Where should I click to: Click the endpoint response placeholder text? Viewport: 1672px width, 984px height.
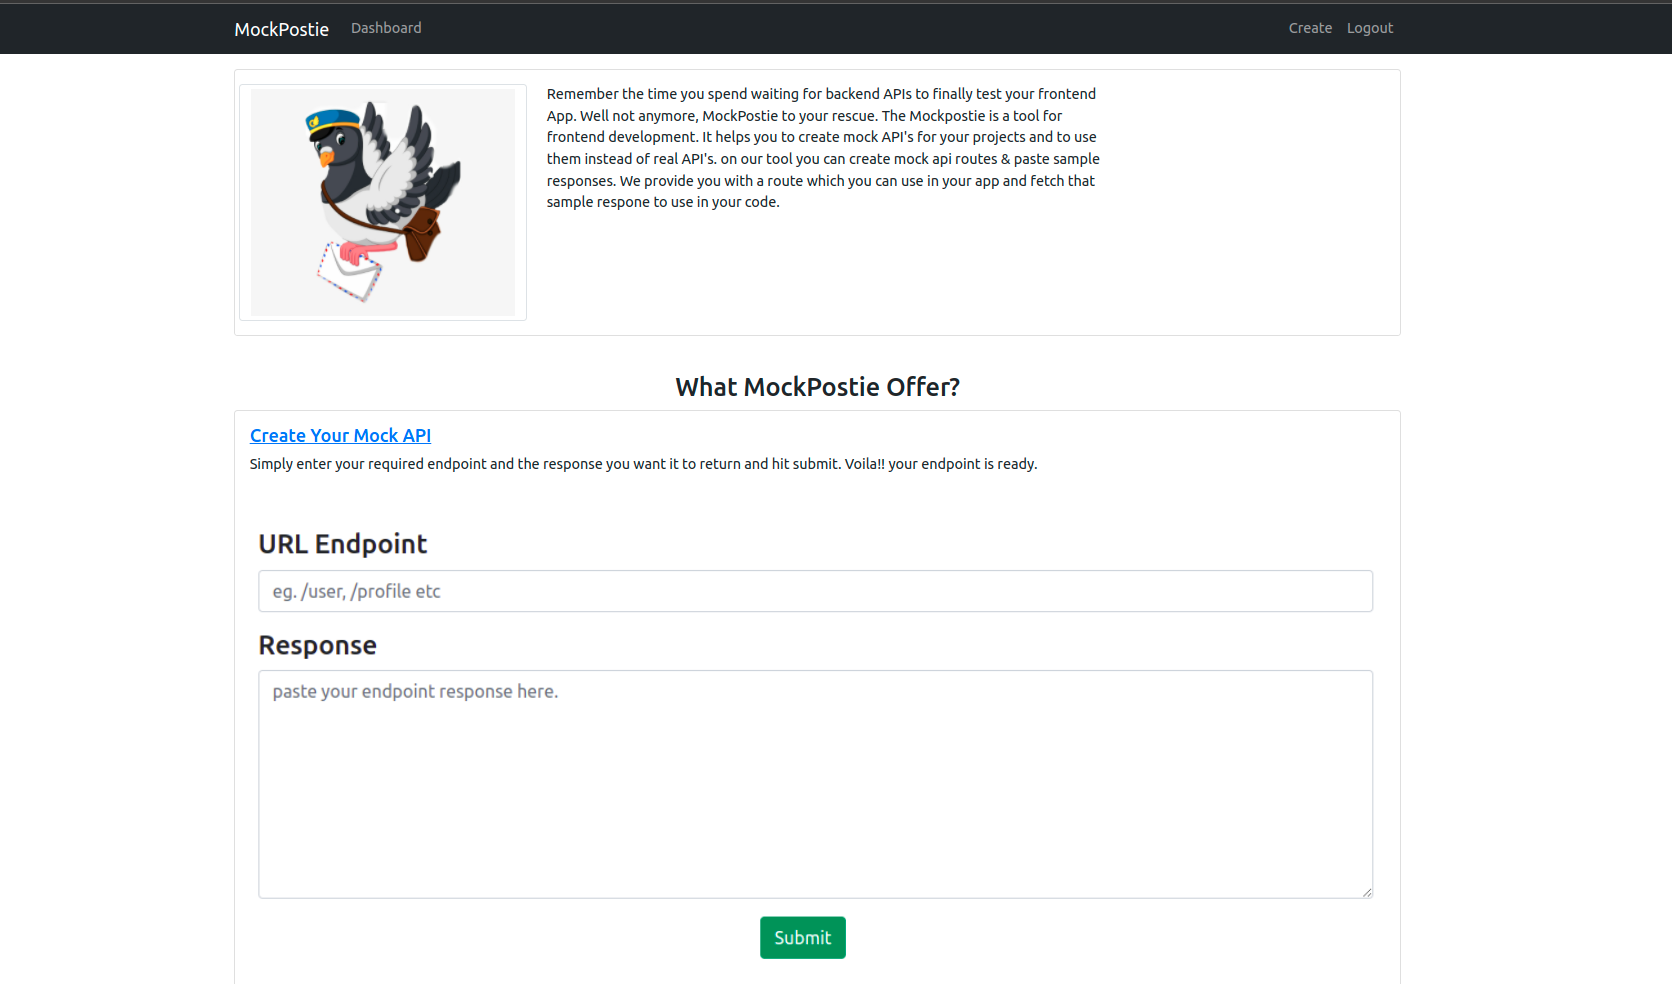click(x=416, y=691)
